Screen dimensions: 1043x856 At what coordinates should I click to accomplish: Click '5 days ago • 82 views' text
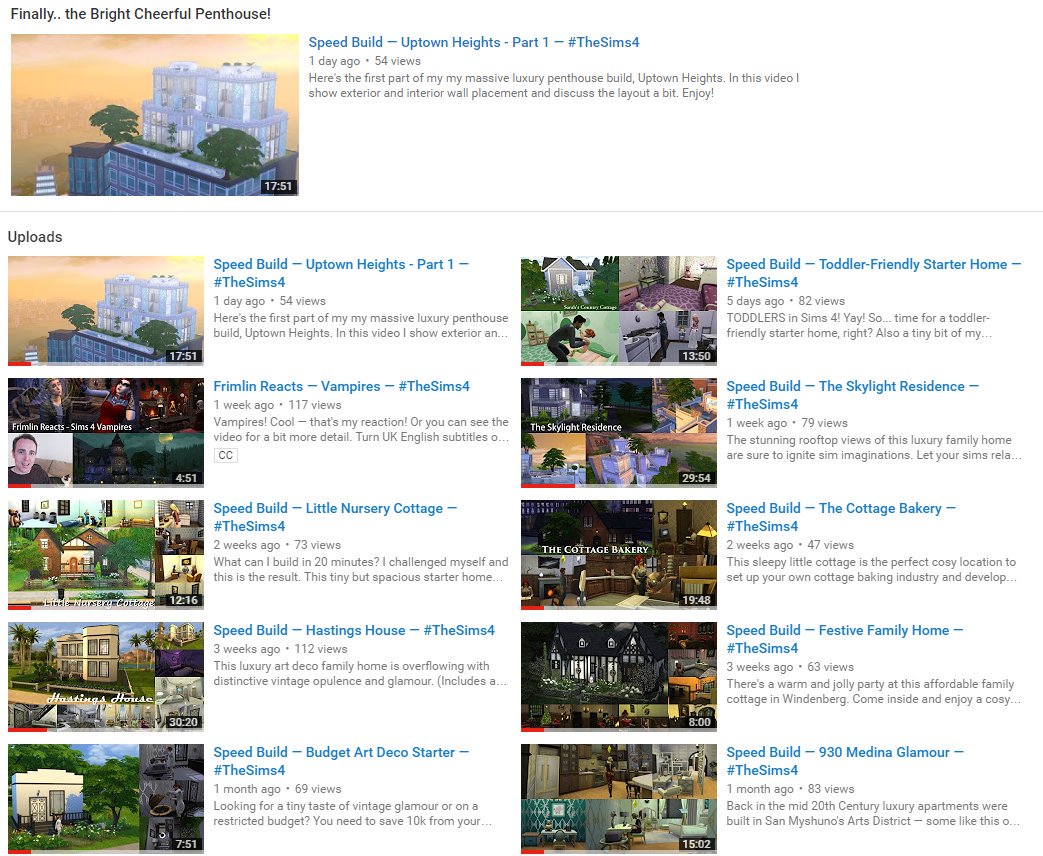point(786,301)
